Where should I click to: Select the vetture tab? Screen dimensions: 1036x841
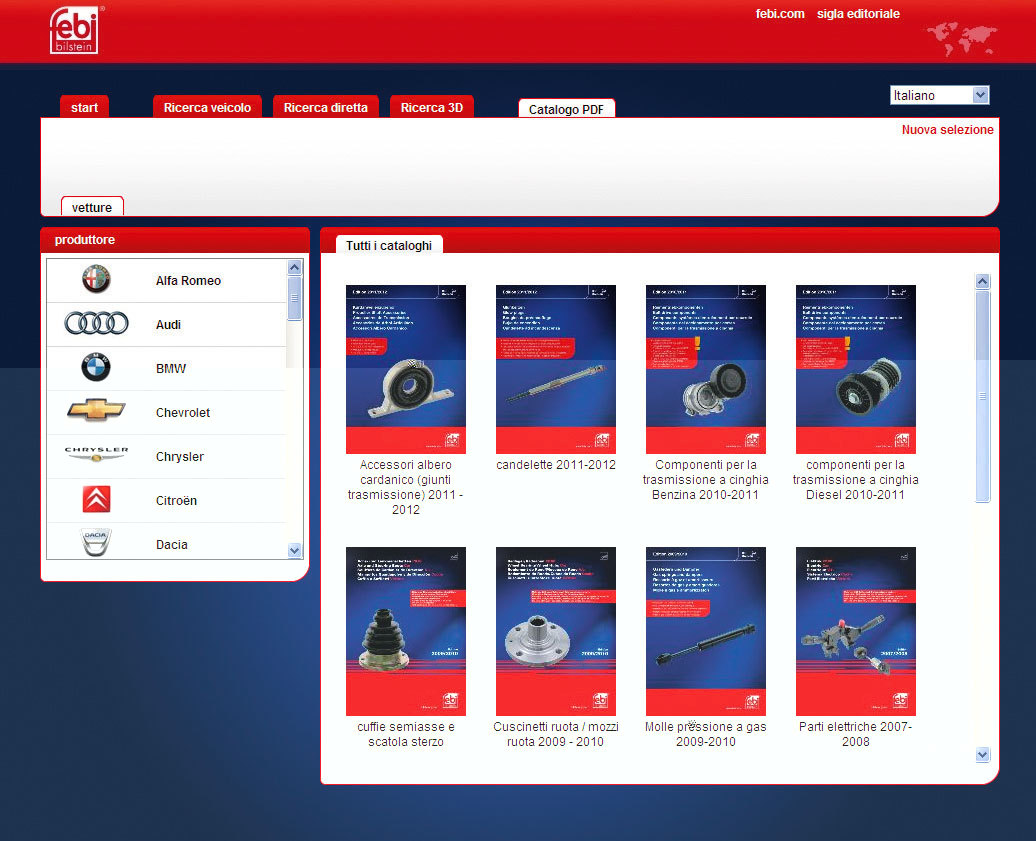[92, 207]
